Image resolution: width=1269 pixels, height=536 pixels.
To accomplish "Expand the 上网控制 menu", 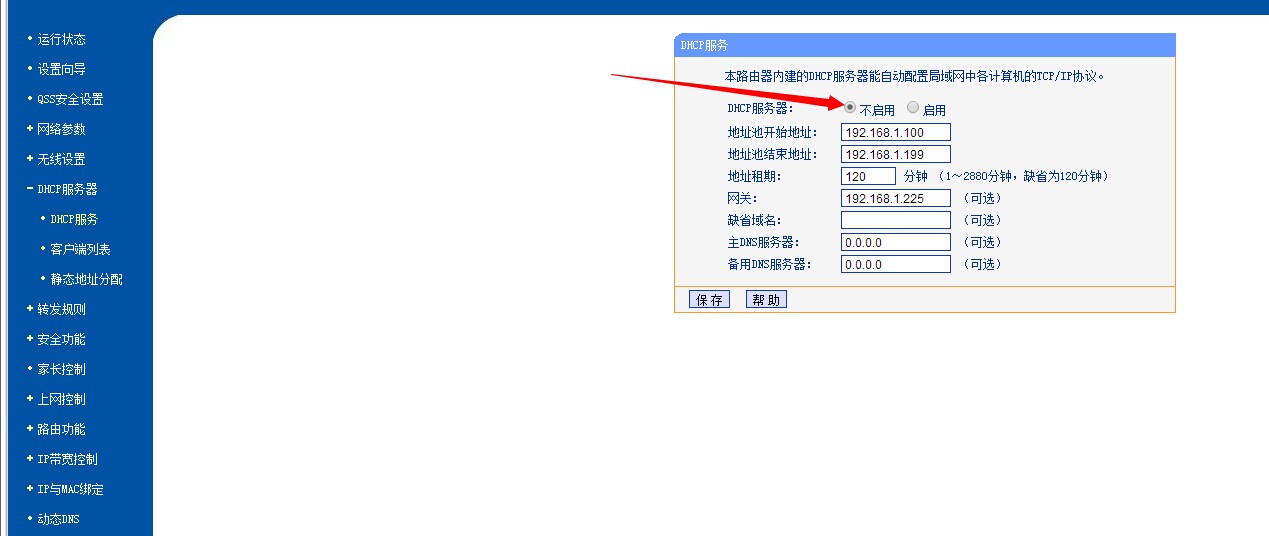I will [x=61, y=399].
